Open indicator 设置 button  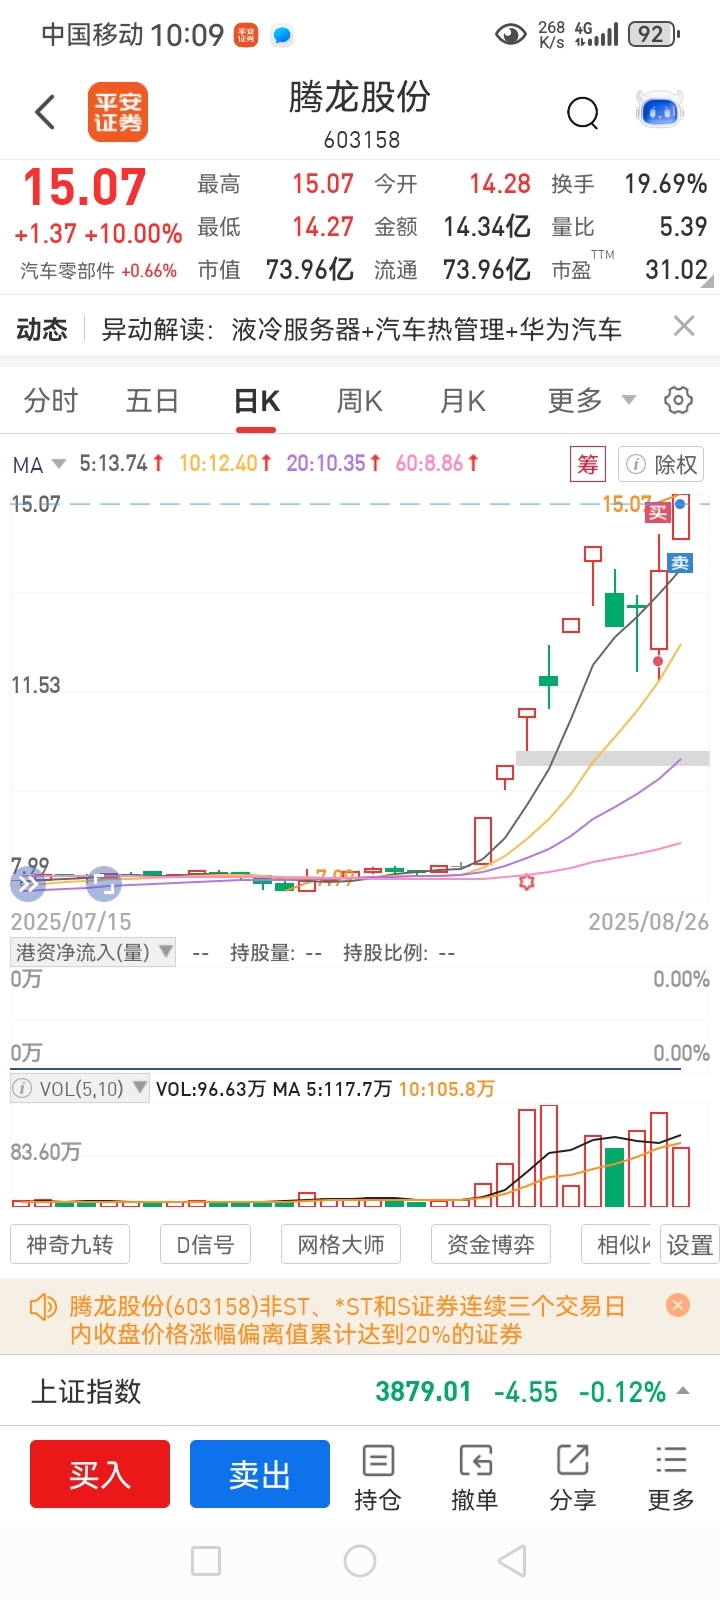[x=690, y=1245]
